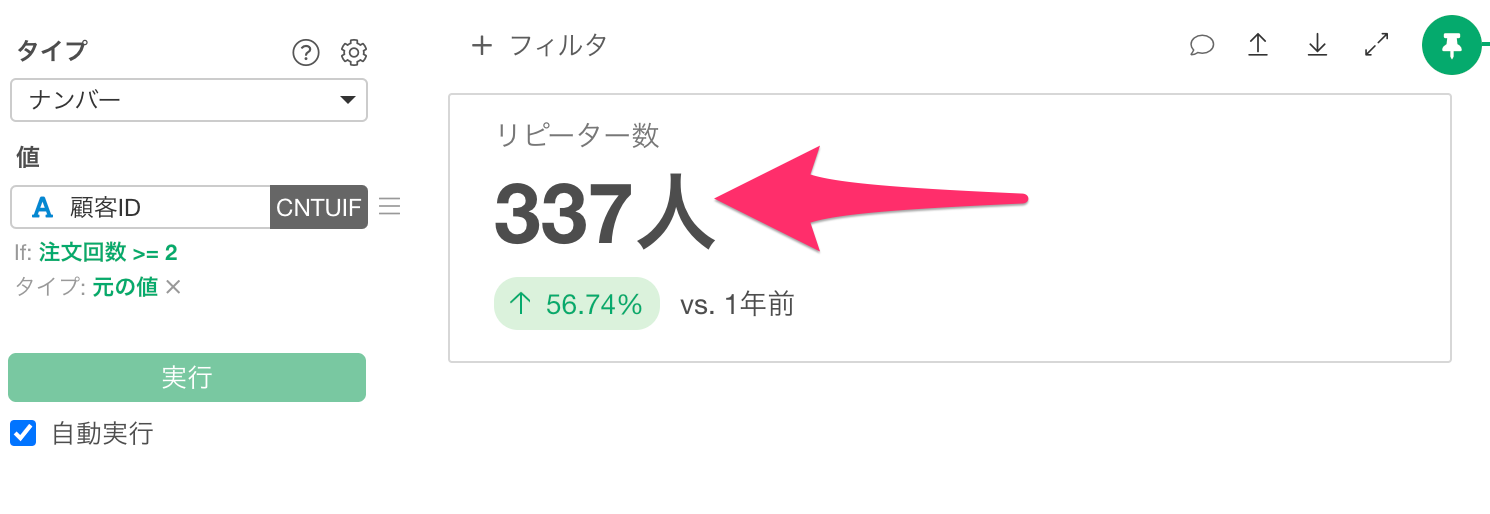Open the CNTUIF aggregation function selector
Viewport: 1490px width, 514px height.
319,207
